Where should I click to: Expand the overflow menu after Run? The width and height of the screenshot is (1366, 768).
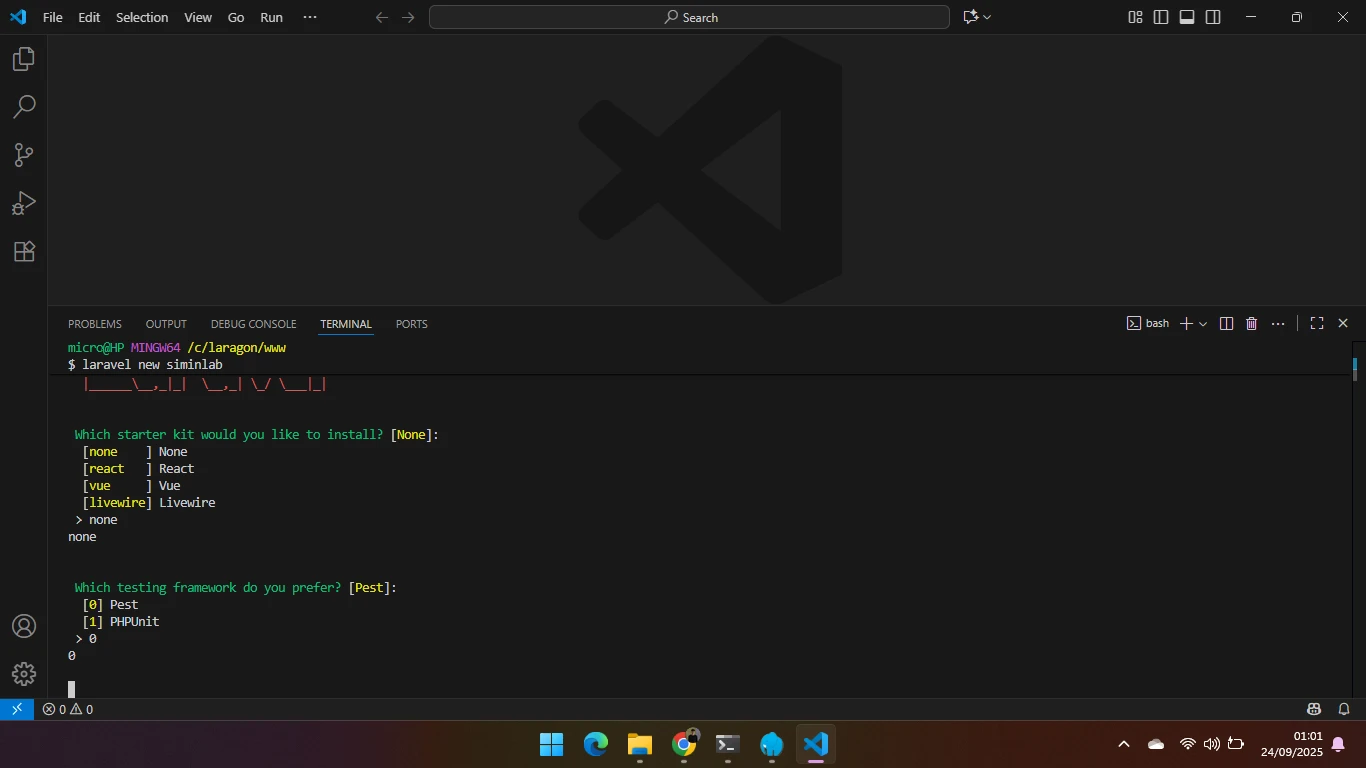click(x=309, y=17)
